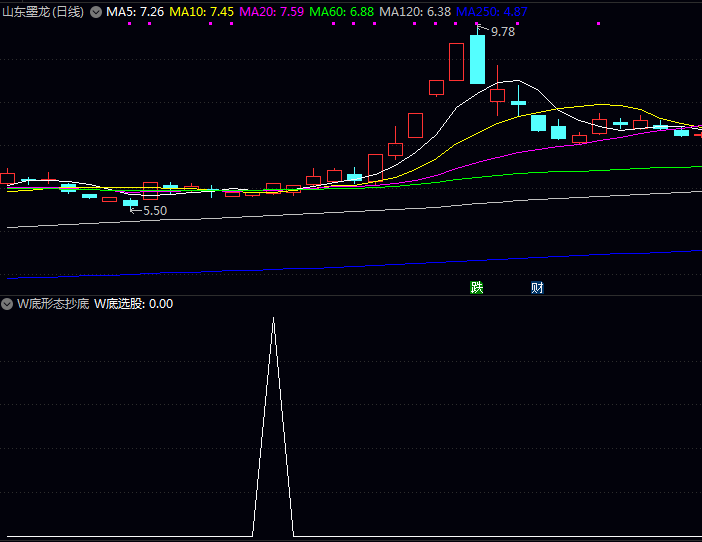Click the 9.78 high price label
The width and height of the screenshot is (702, 542).
503,32
